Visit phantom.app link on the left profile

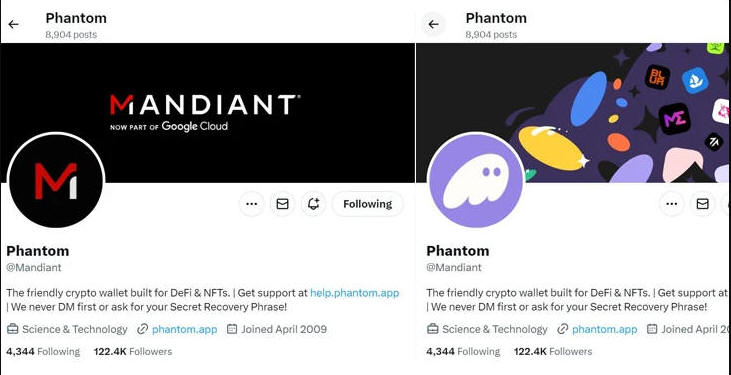(x=185, y=329)
